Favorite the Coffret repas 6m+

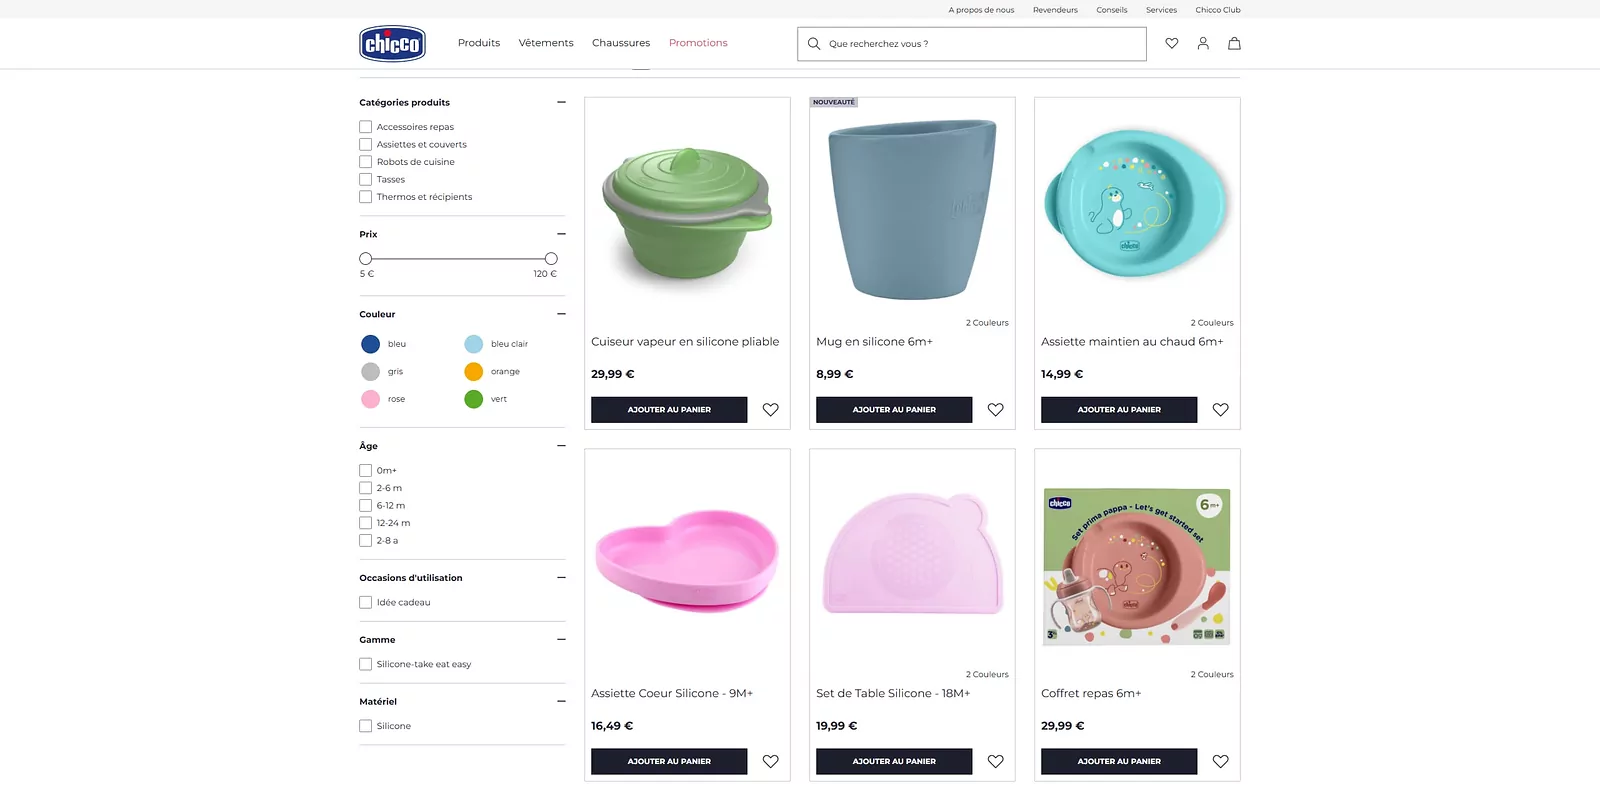1221,762
